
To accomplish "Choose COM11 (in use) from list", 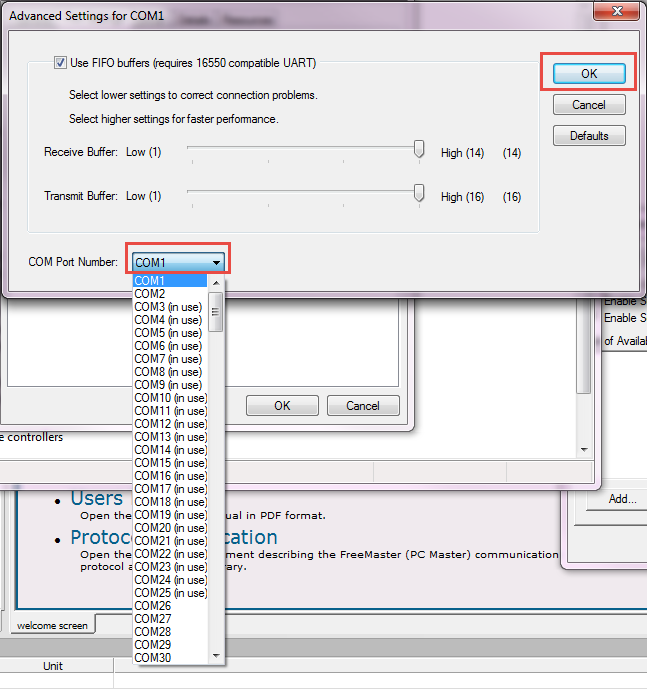I will (x=170, y=411).
